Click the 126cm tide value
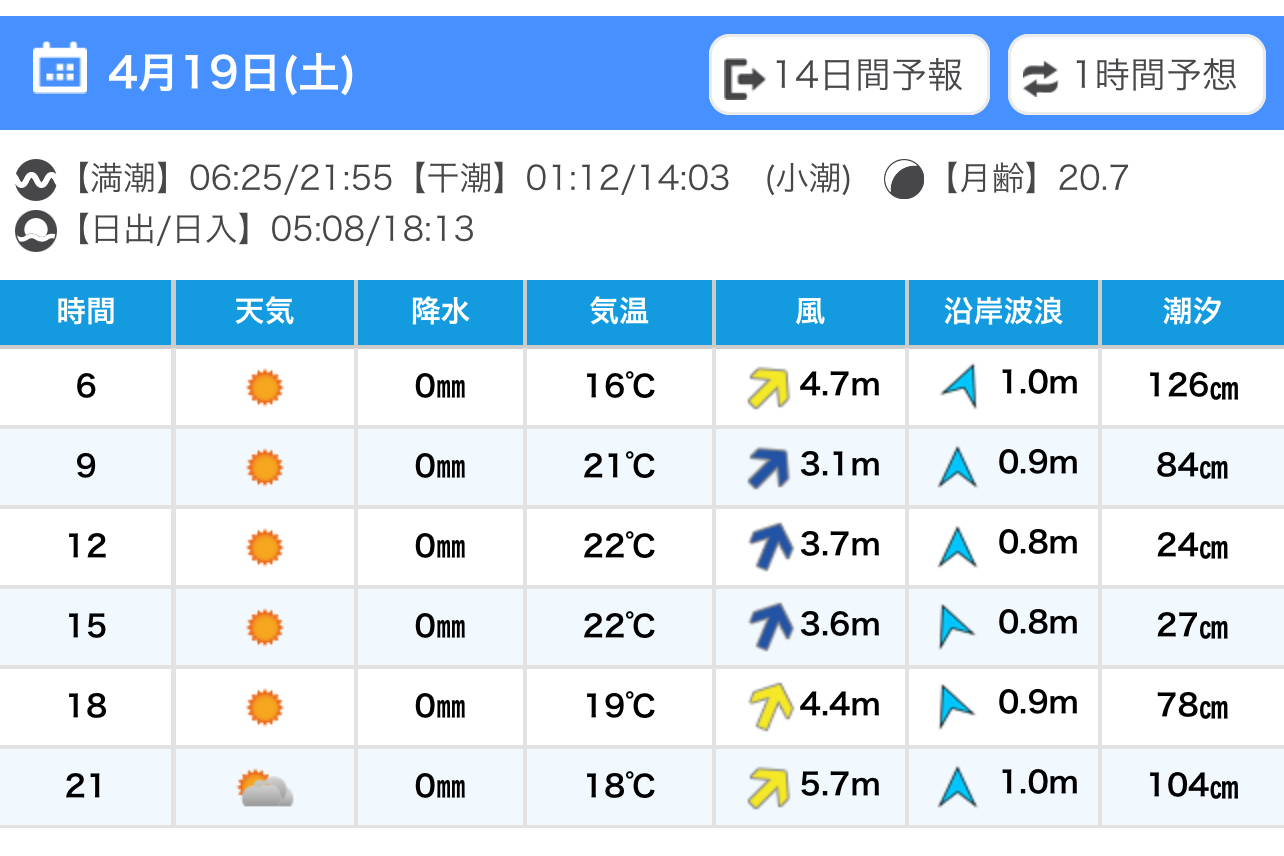This screenshot has width=1284, height=856. (1193, 386)
